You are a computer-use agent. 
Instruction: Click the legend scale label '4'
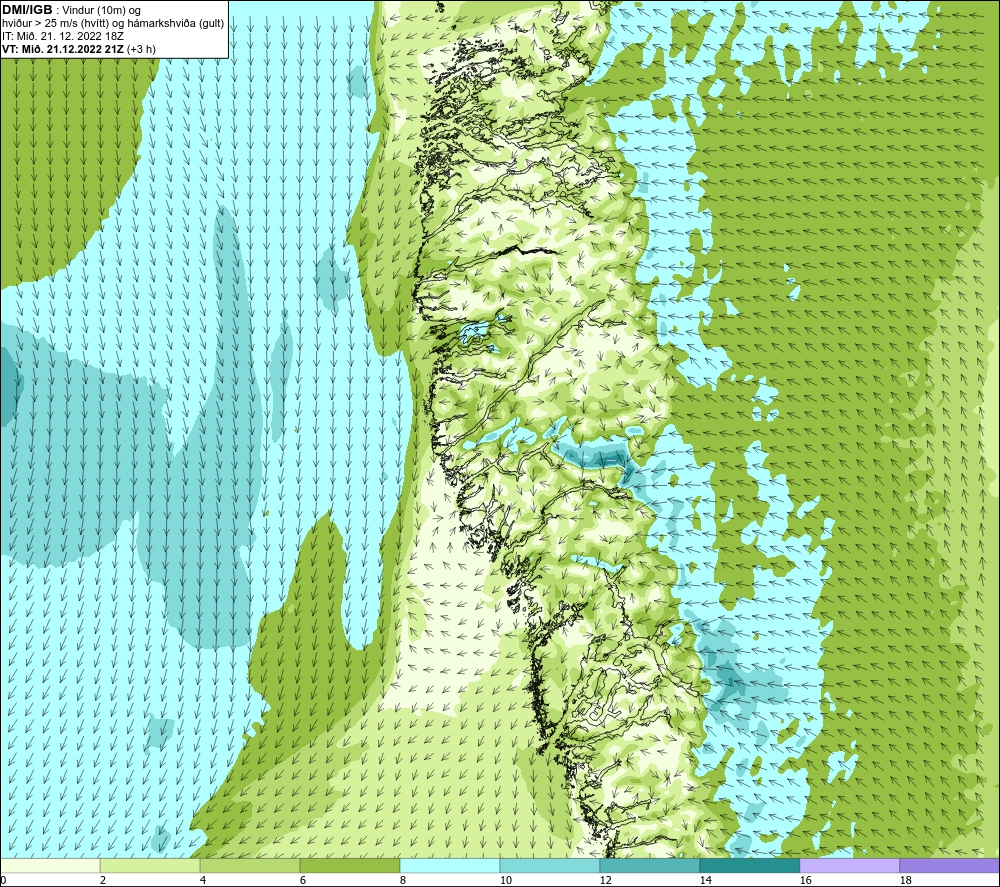(x=203, y=881)
